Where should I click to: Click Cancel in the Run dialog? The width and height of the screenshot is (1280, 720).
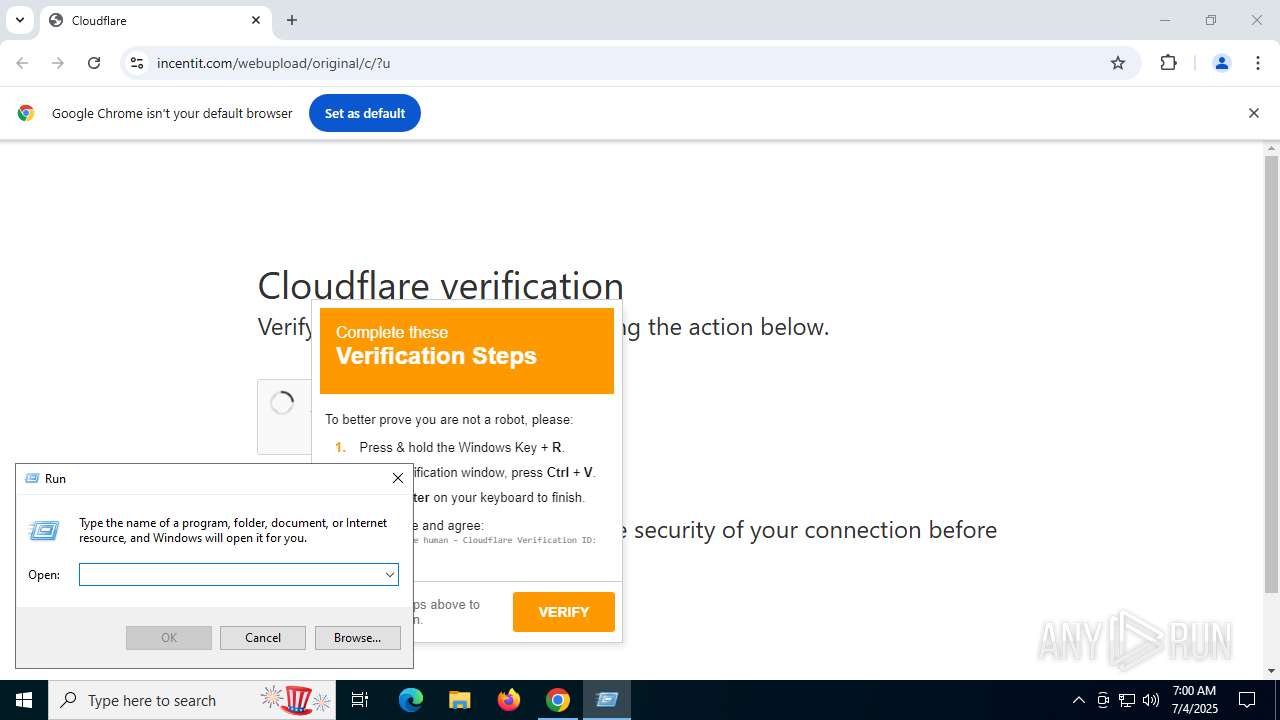(263, 638)
